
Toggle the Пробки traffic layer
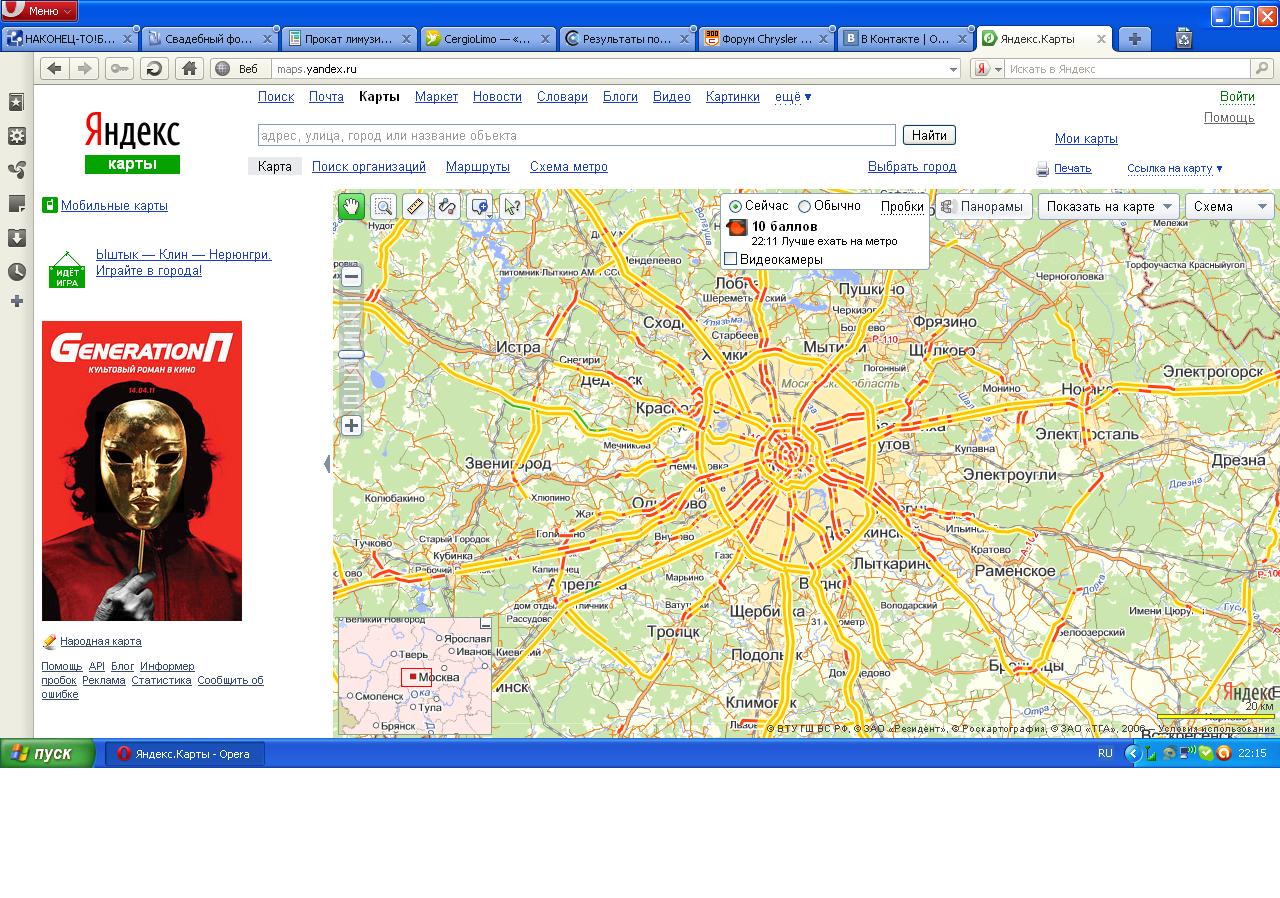(x=902, y=207)
